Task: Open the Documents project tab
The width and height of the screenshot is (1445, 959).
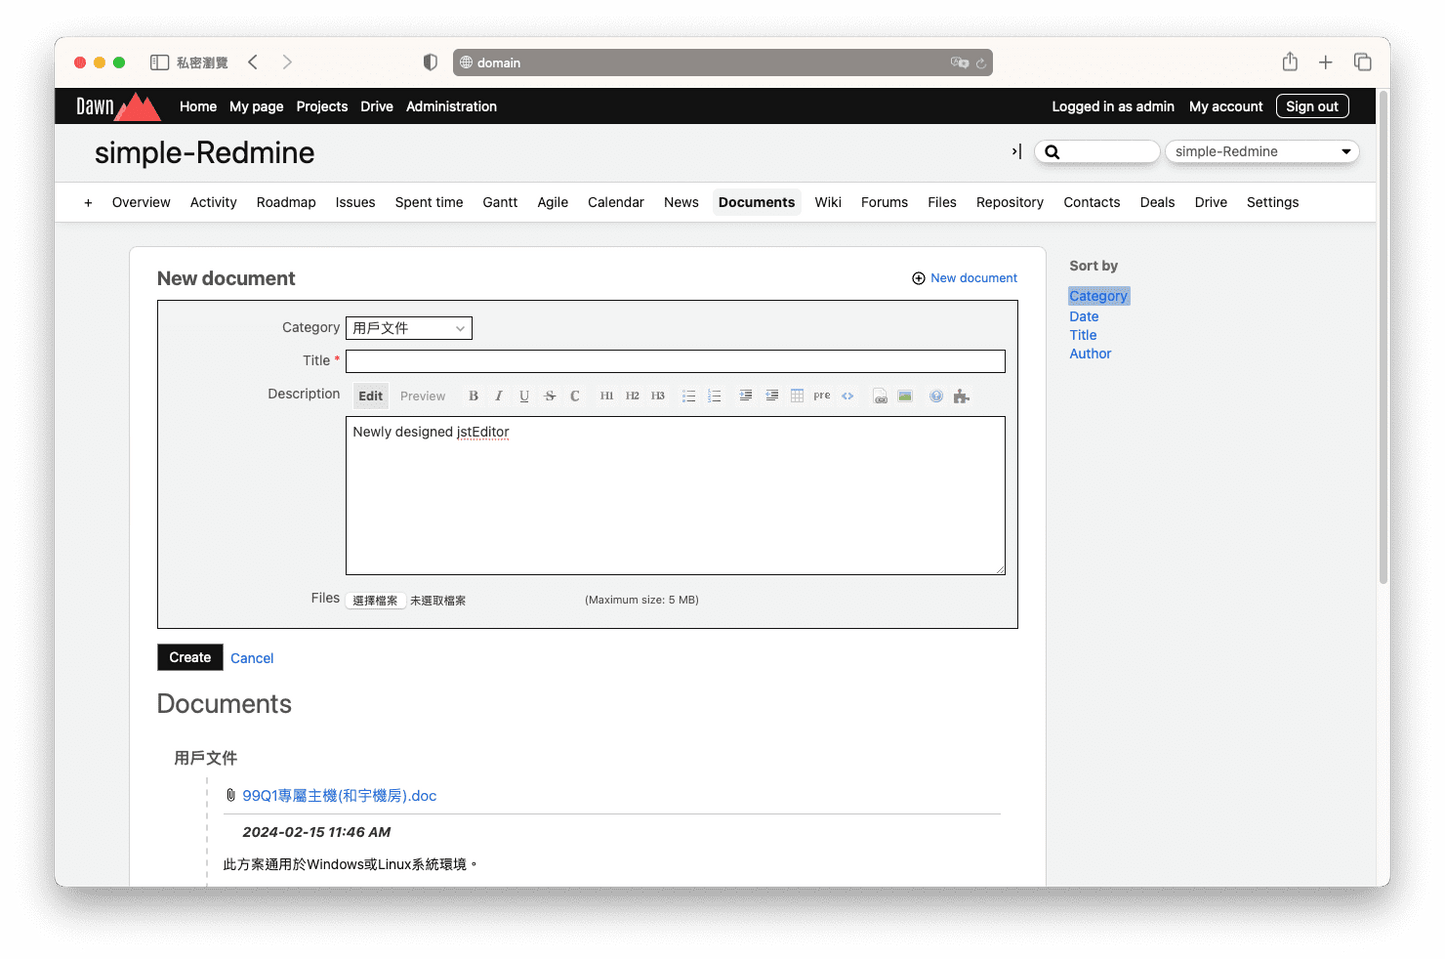Action: point(756,202)
